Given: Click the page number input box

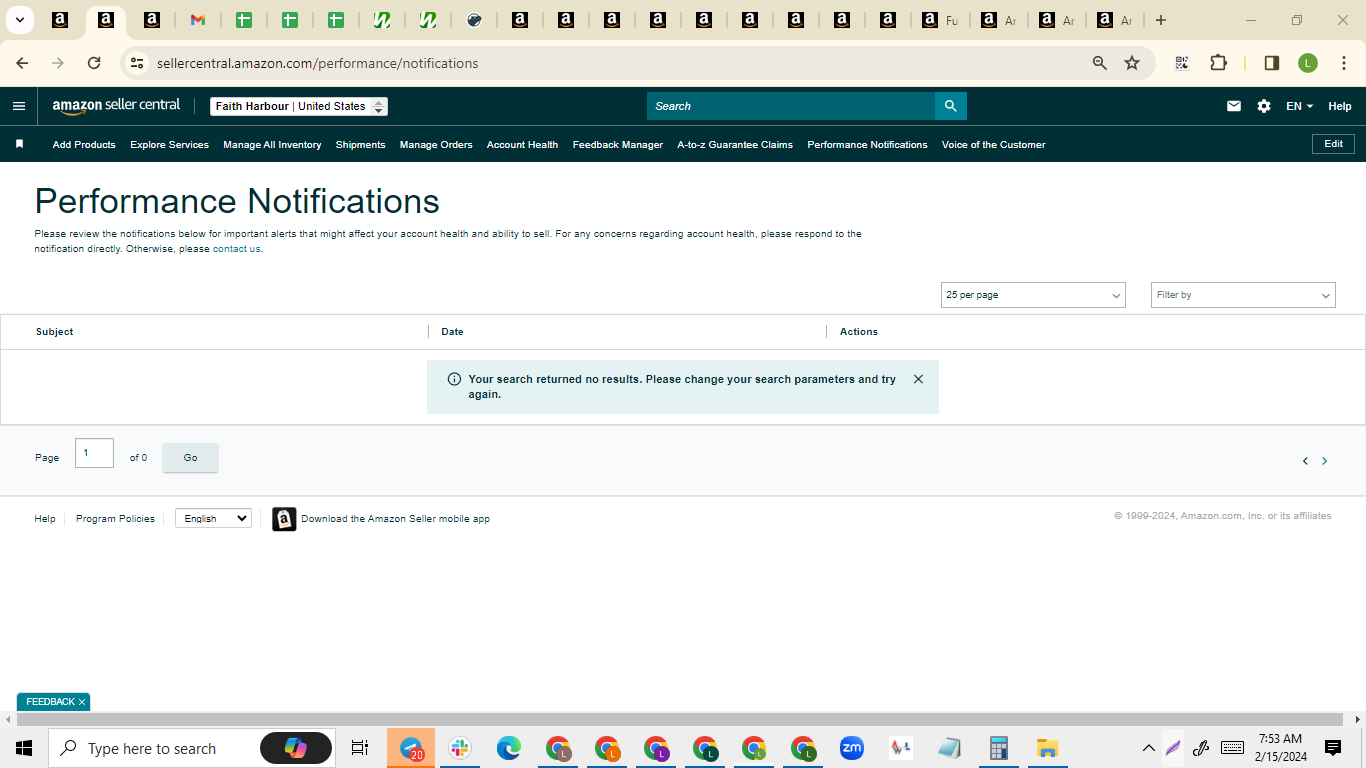Looking at the screenshot, I should [x=94, y=453].
